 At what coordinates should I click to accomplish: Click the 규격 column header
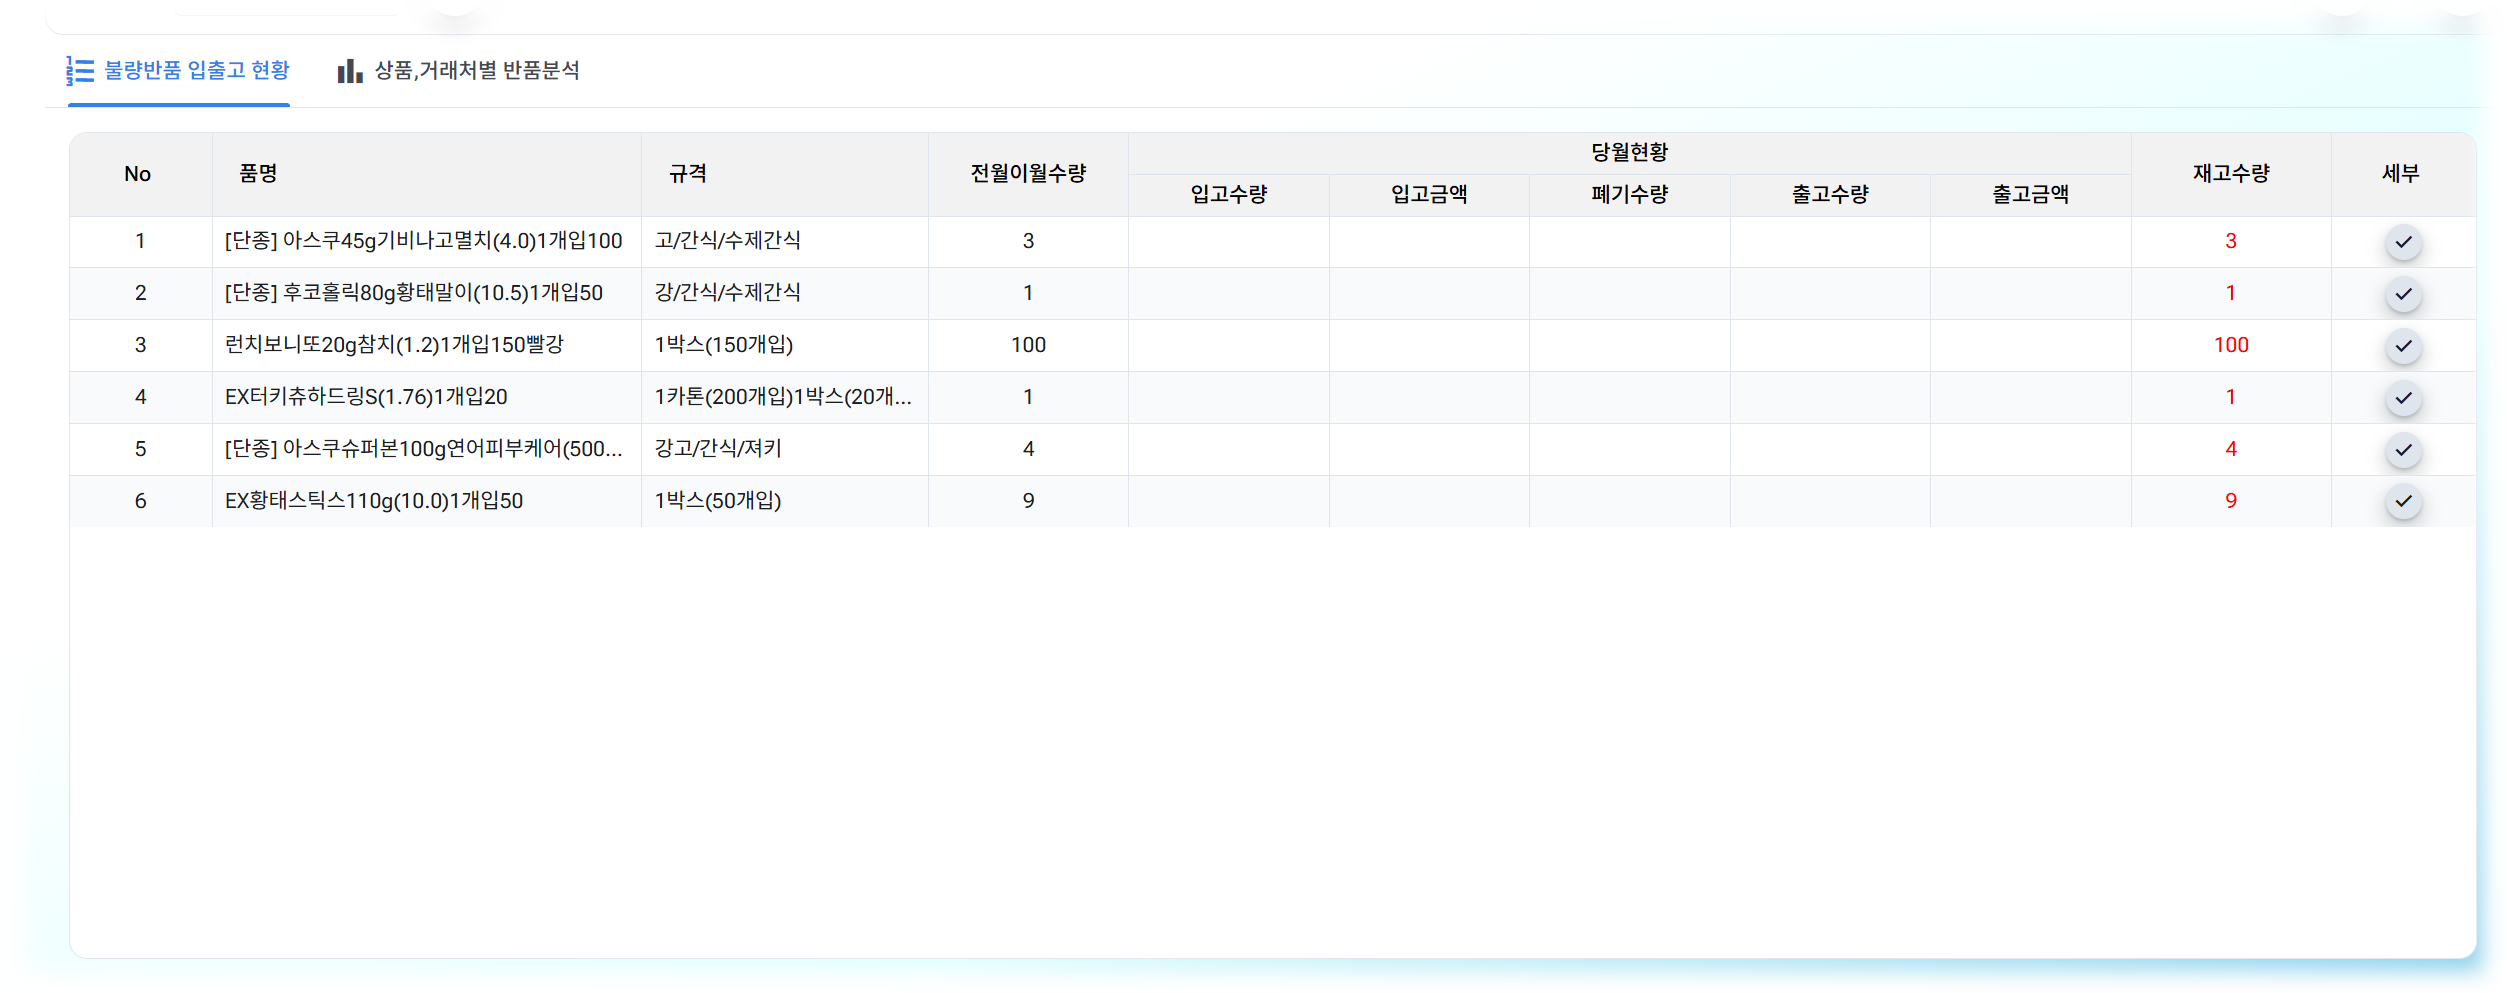(688, 174)
